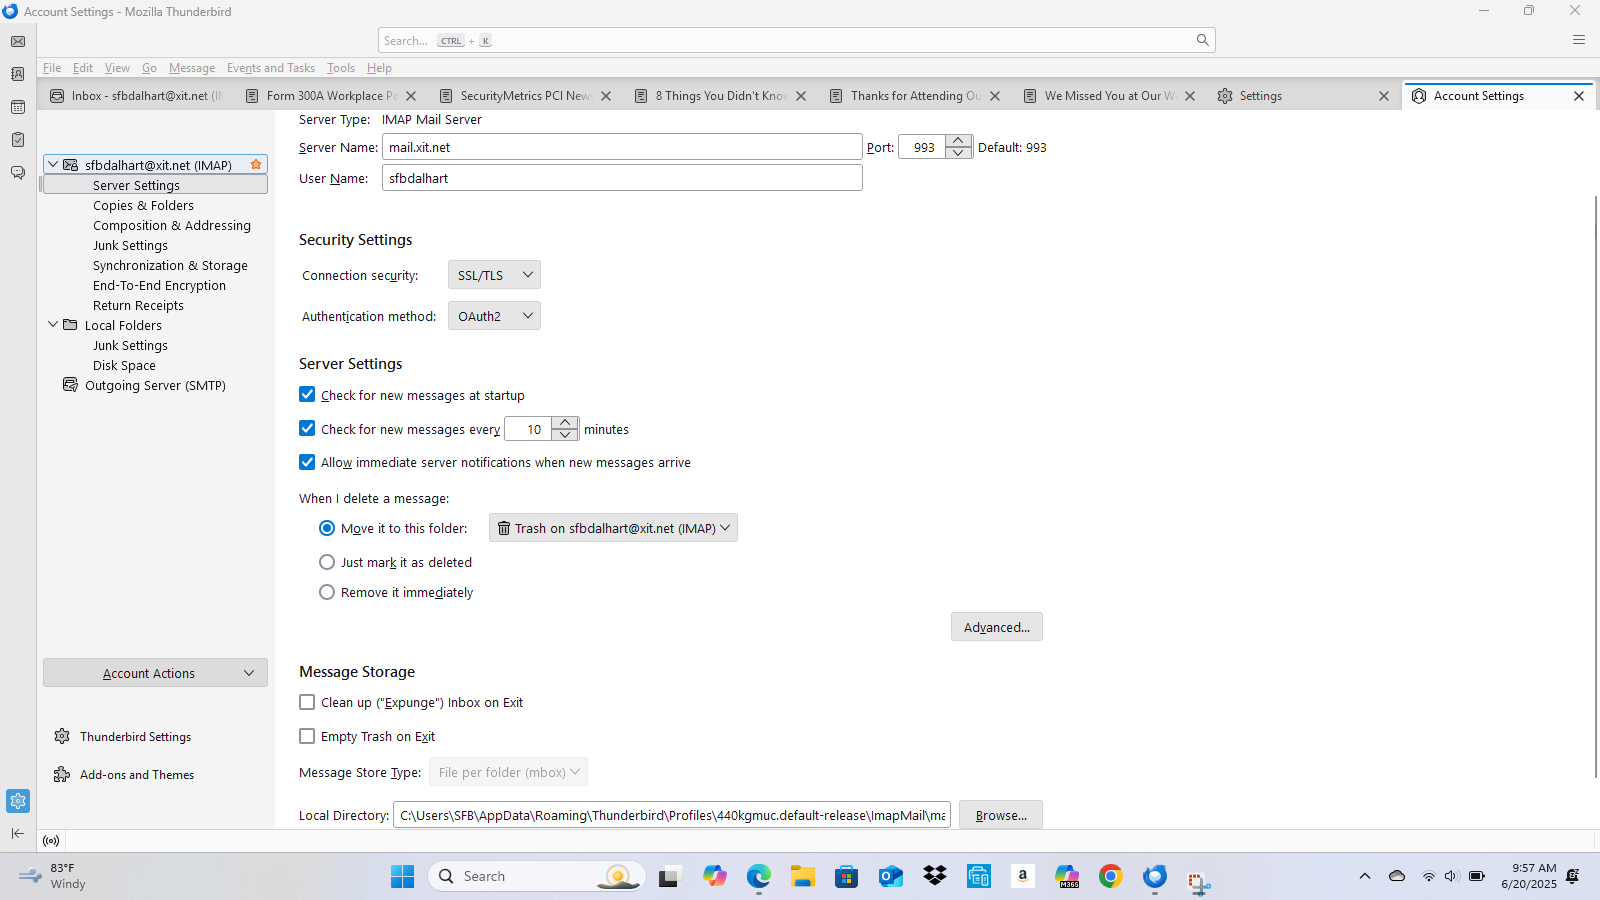
Task: Click the default account star icon
Action: [256, 164]
